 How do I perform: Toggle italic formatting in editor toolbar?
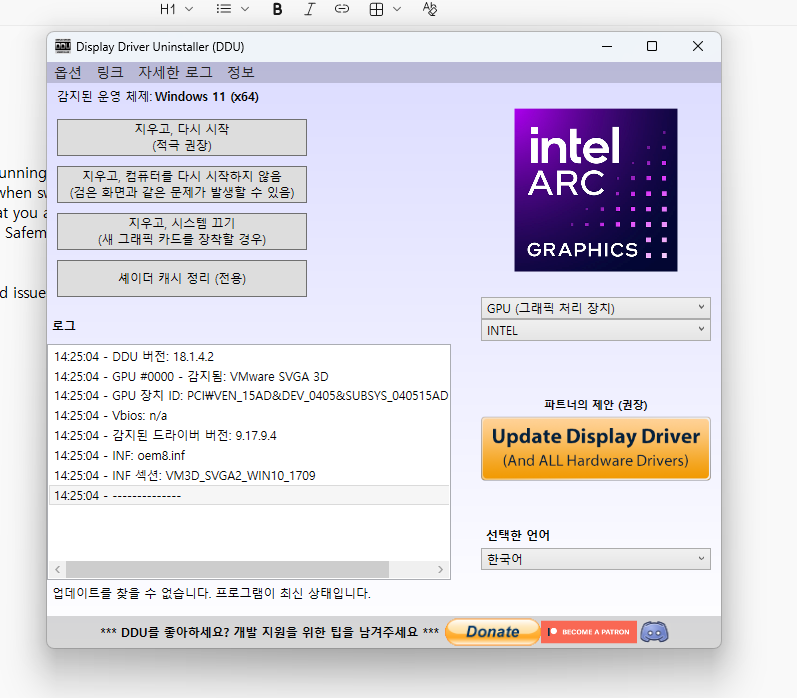click(310, 9)
